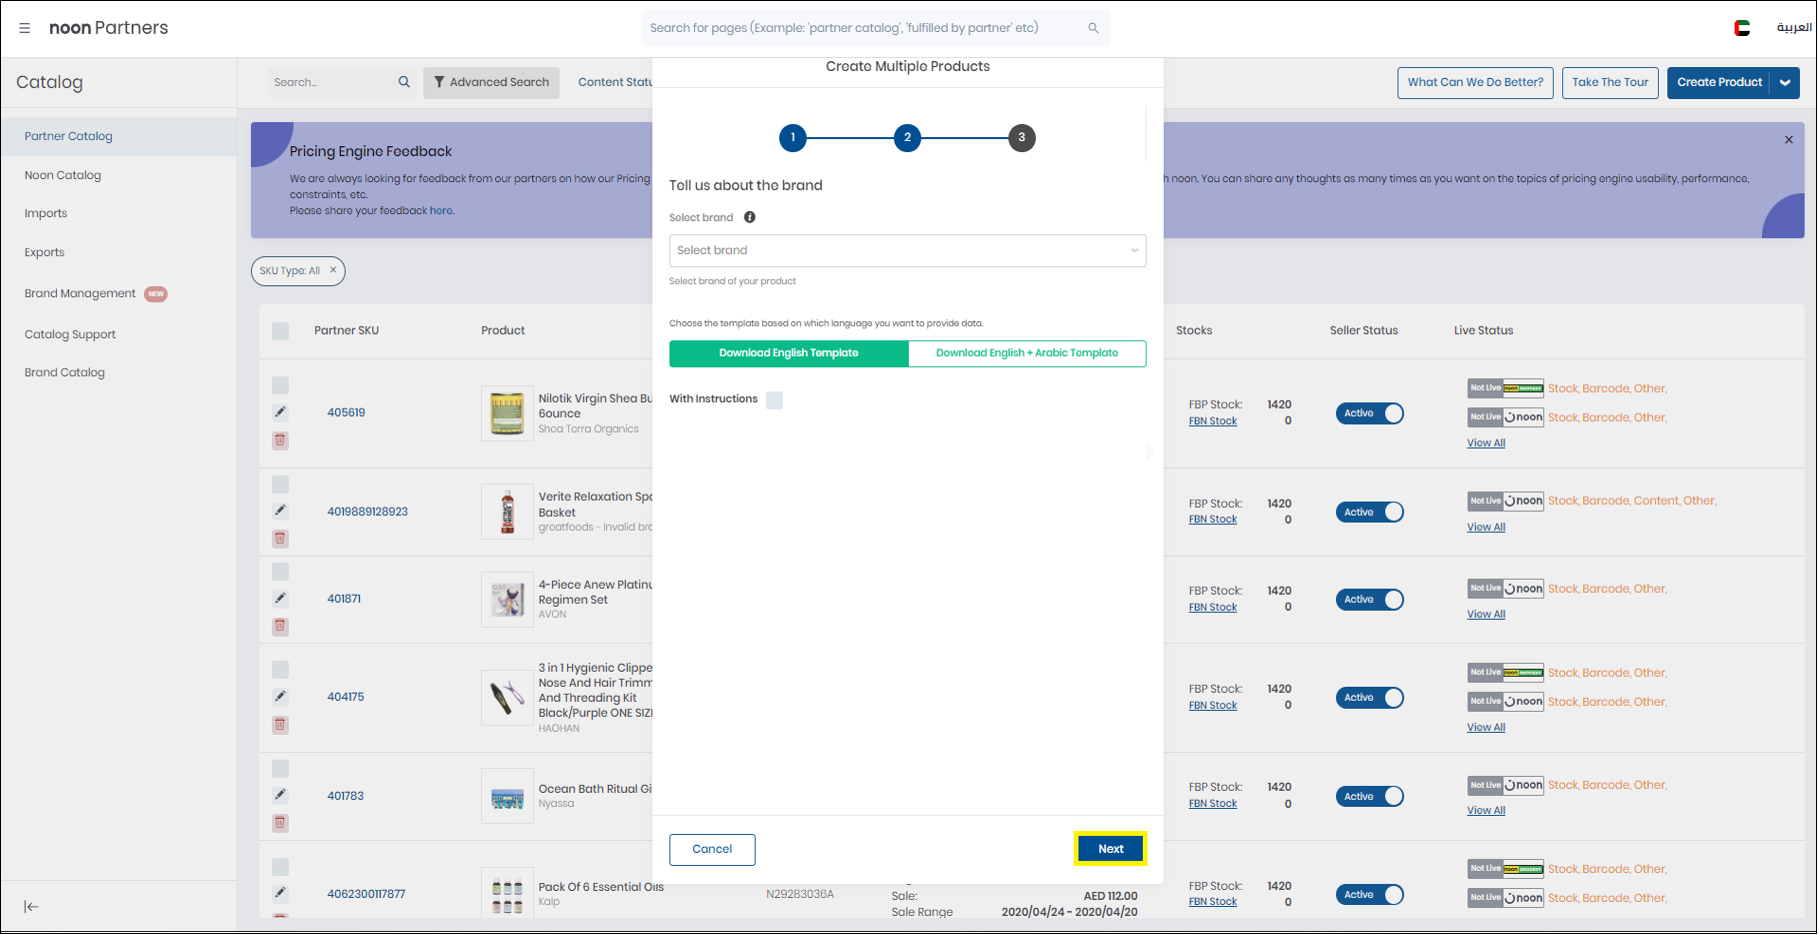Click the UAE flag country icon

click(1741, 28)
